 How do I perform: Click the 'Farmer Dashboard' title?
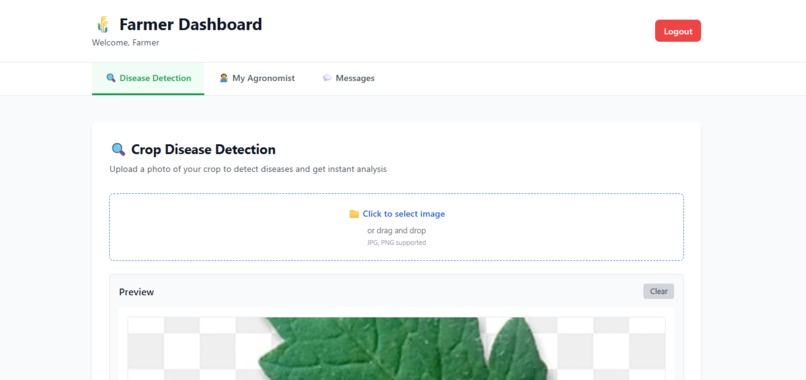[191, 24]
